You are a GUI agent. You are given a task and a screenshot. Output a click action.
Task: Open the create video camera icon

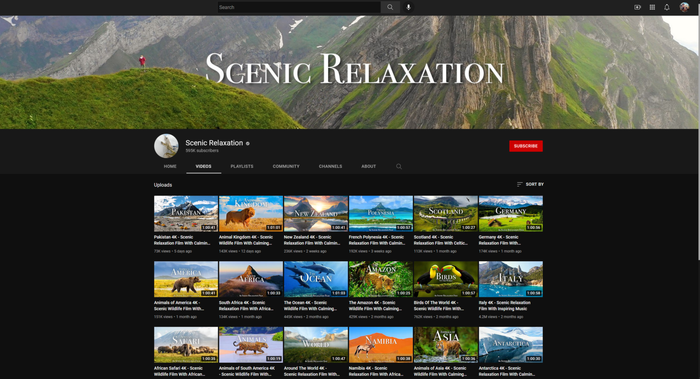pyautogui.click(x=638, y=7)
